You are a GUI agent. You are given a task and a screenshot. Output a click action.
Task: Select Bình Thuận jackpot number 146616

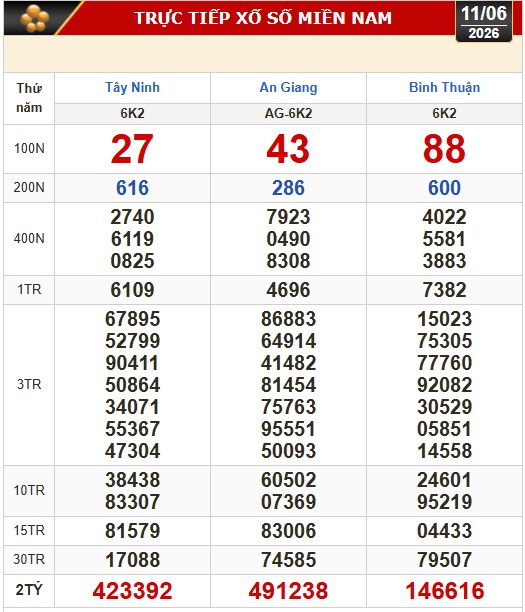coord(445,591)
